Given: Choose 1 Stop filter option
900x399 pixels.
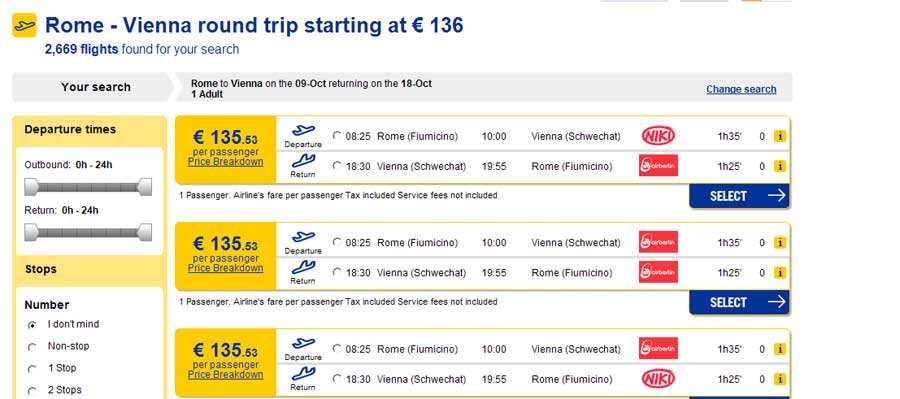Looking at the screenshot, I should click(32, 369).
